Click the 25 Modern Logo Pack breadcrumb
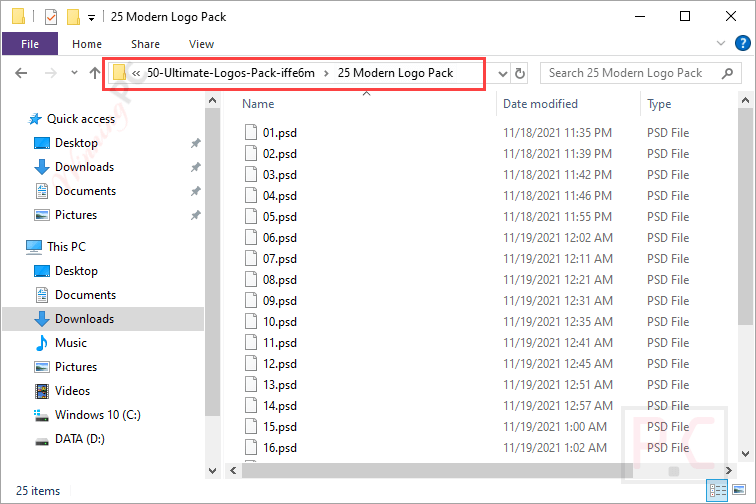 coord(395,73)
